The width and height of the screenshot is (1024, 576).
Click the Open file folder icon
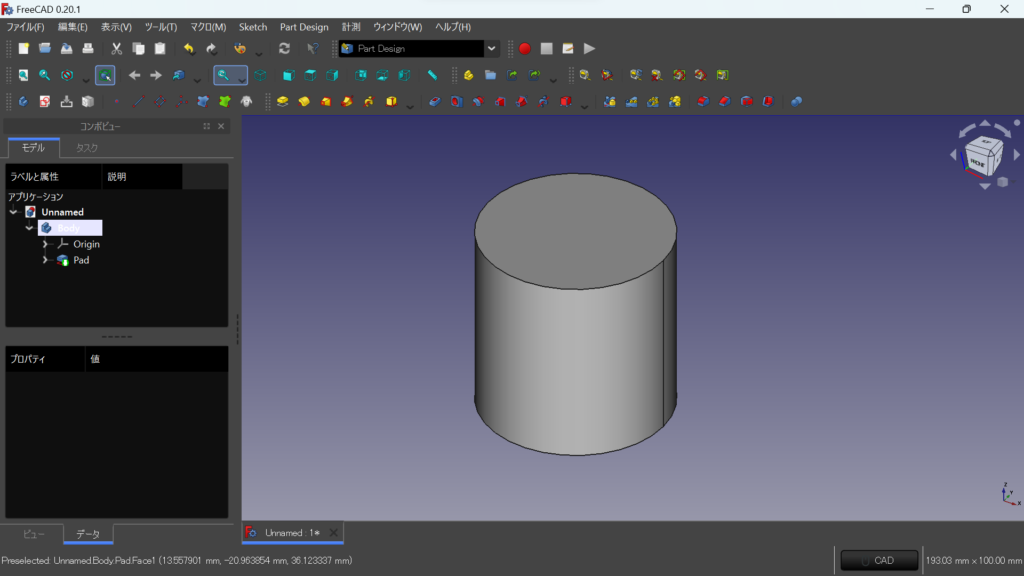click(x=45, y=48)
